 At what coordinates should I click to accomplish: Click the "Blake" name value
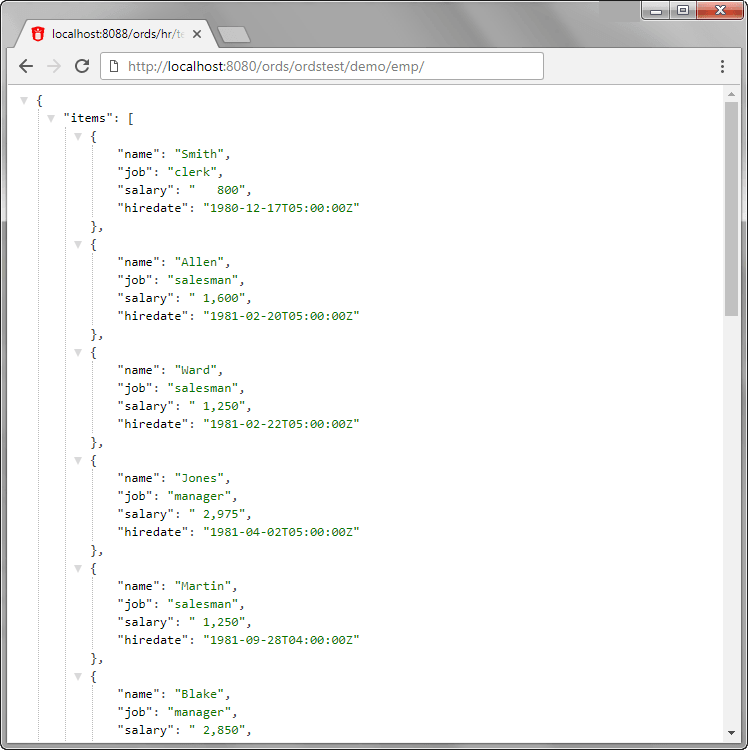tap(199, 694)
